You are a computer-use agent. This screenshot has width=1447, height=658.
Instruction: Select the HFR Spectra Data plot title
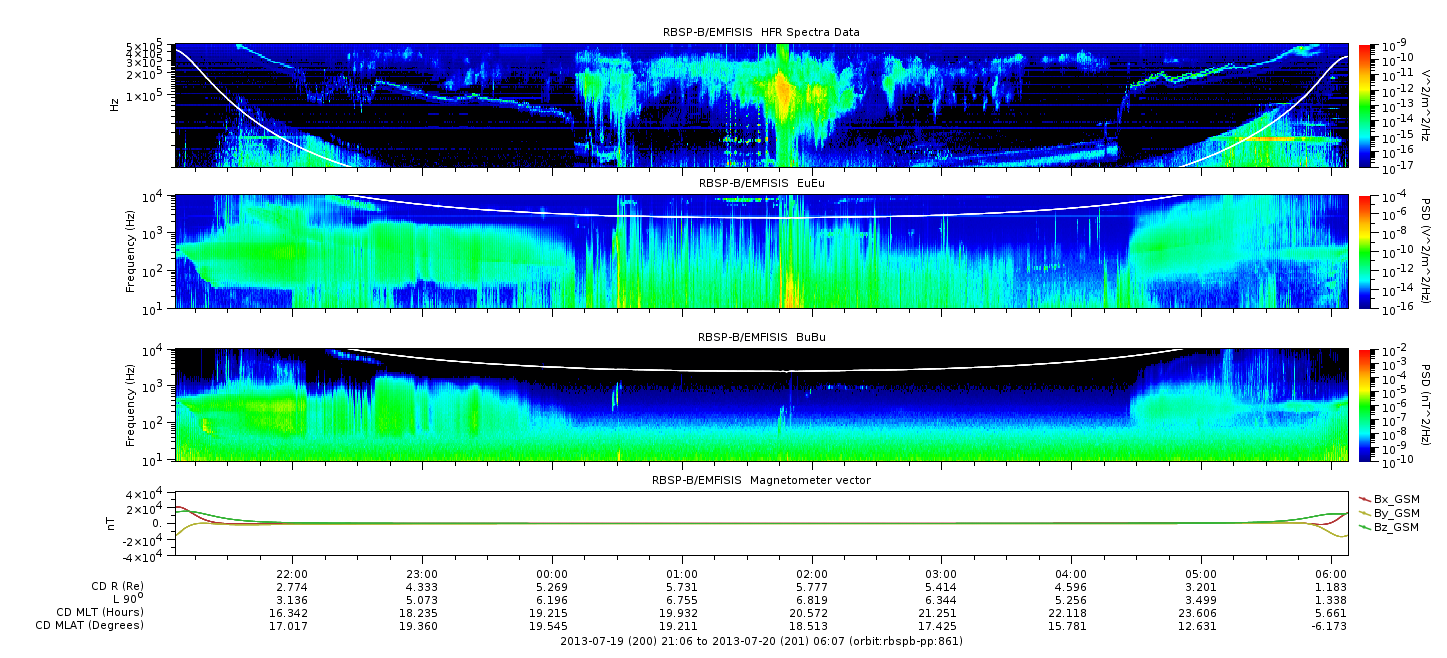pyautogui.click(x=761, y=32)
